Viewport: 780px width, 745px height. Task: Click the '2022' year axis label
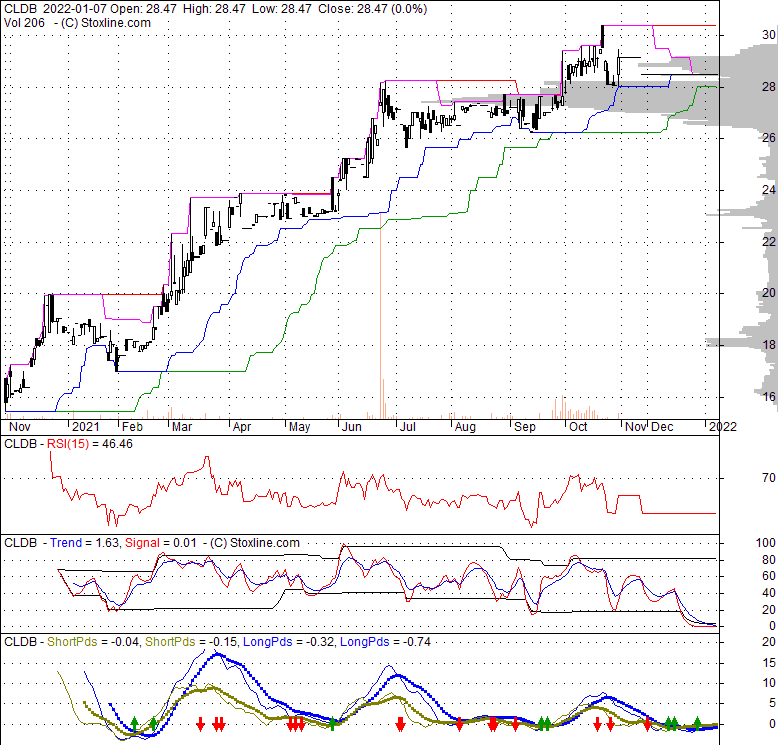point(723,427)
